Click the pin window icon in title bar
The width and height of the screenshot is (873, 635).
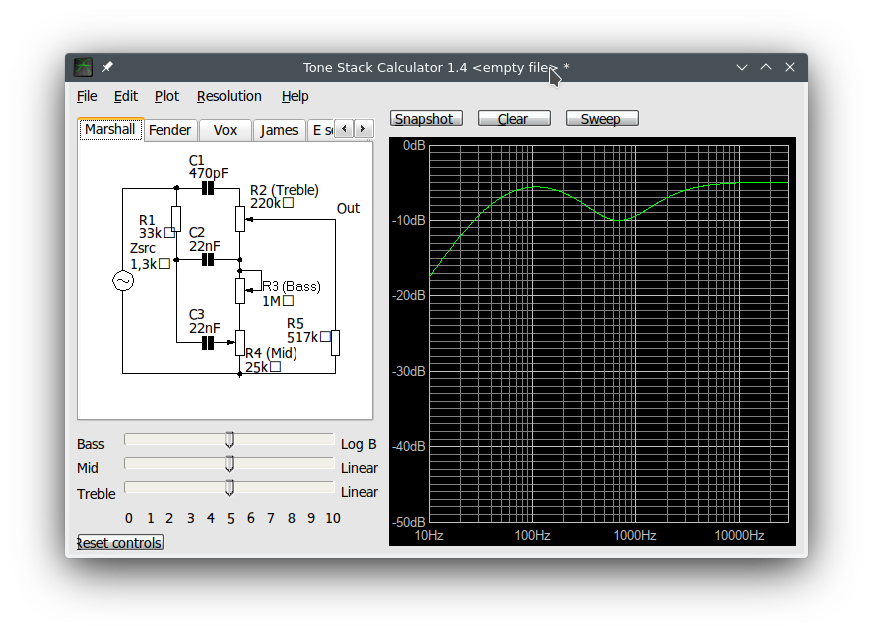[x=107, y=67]
